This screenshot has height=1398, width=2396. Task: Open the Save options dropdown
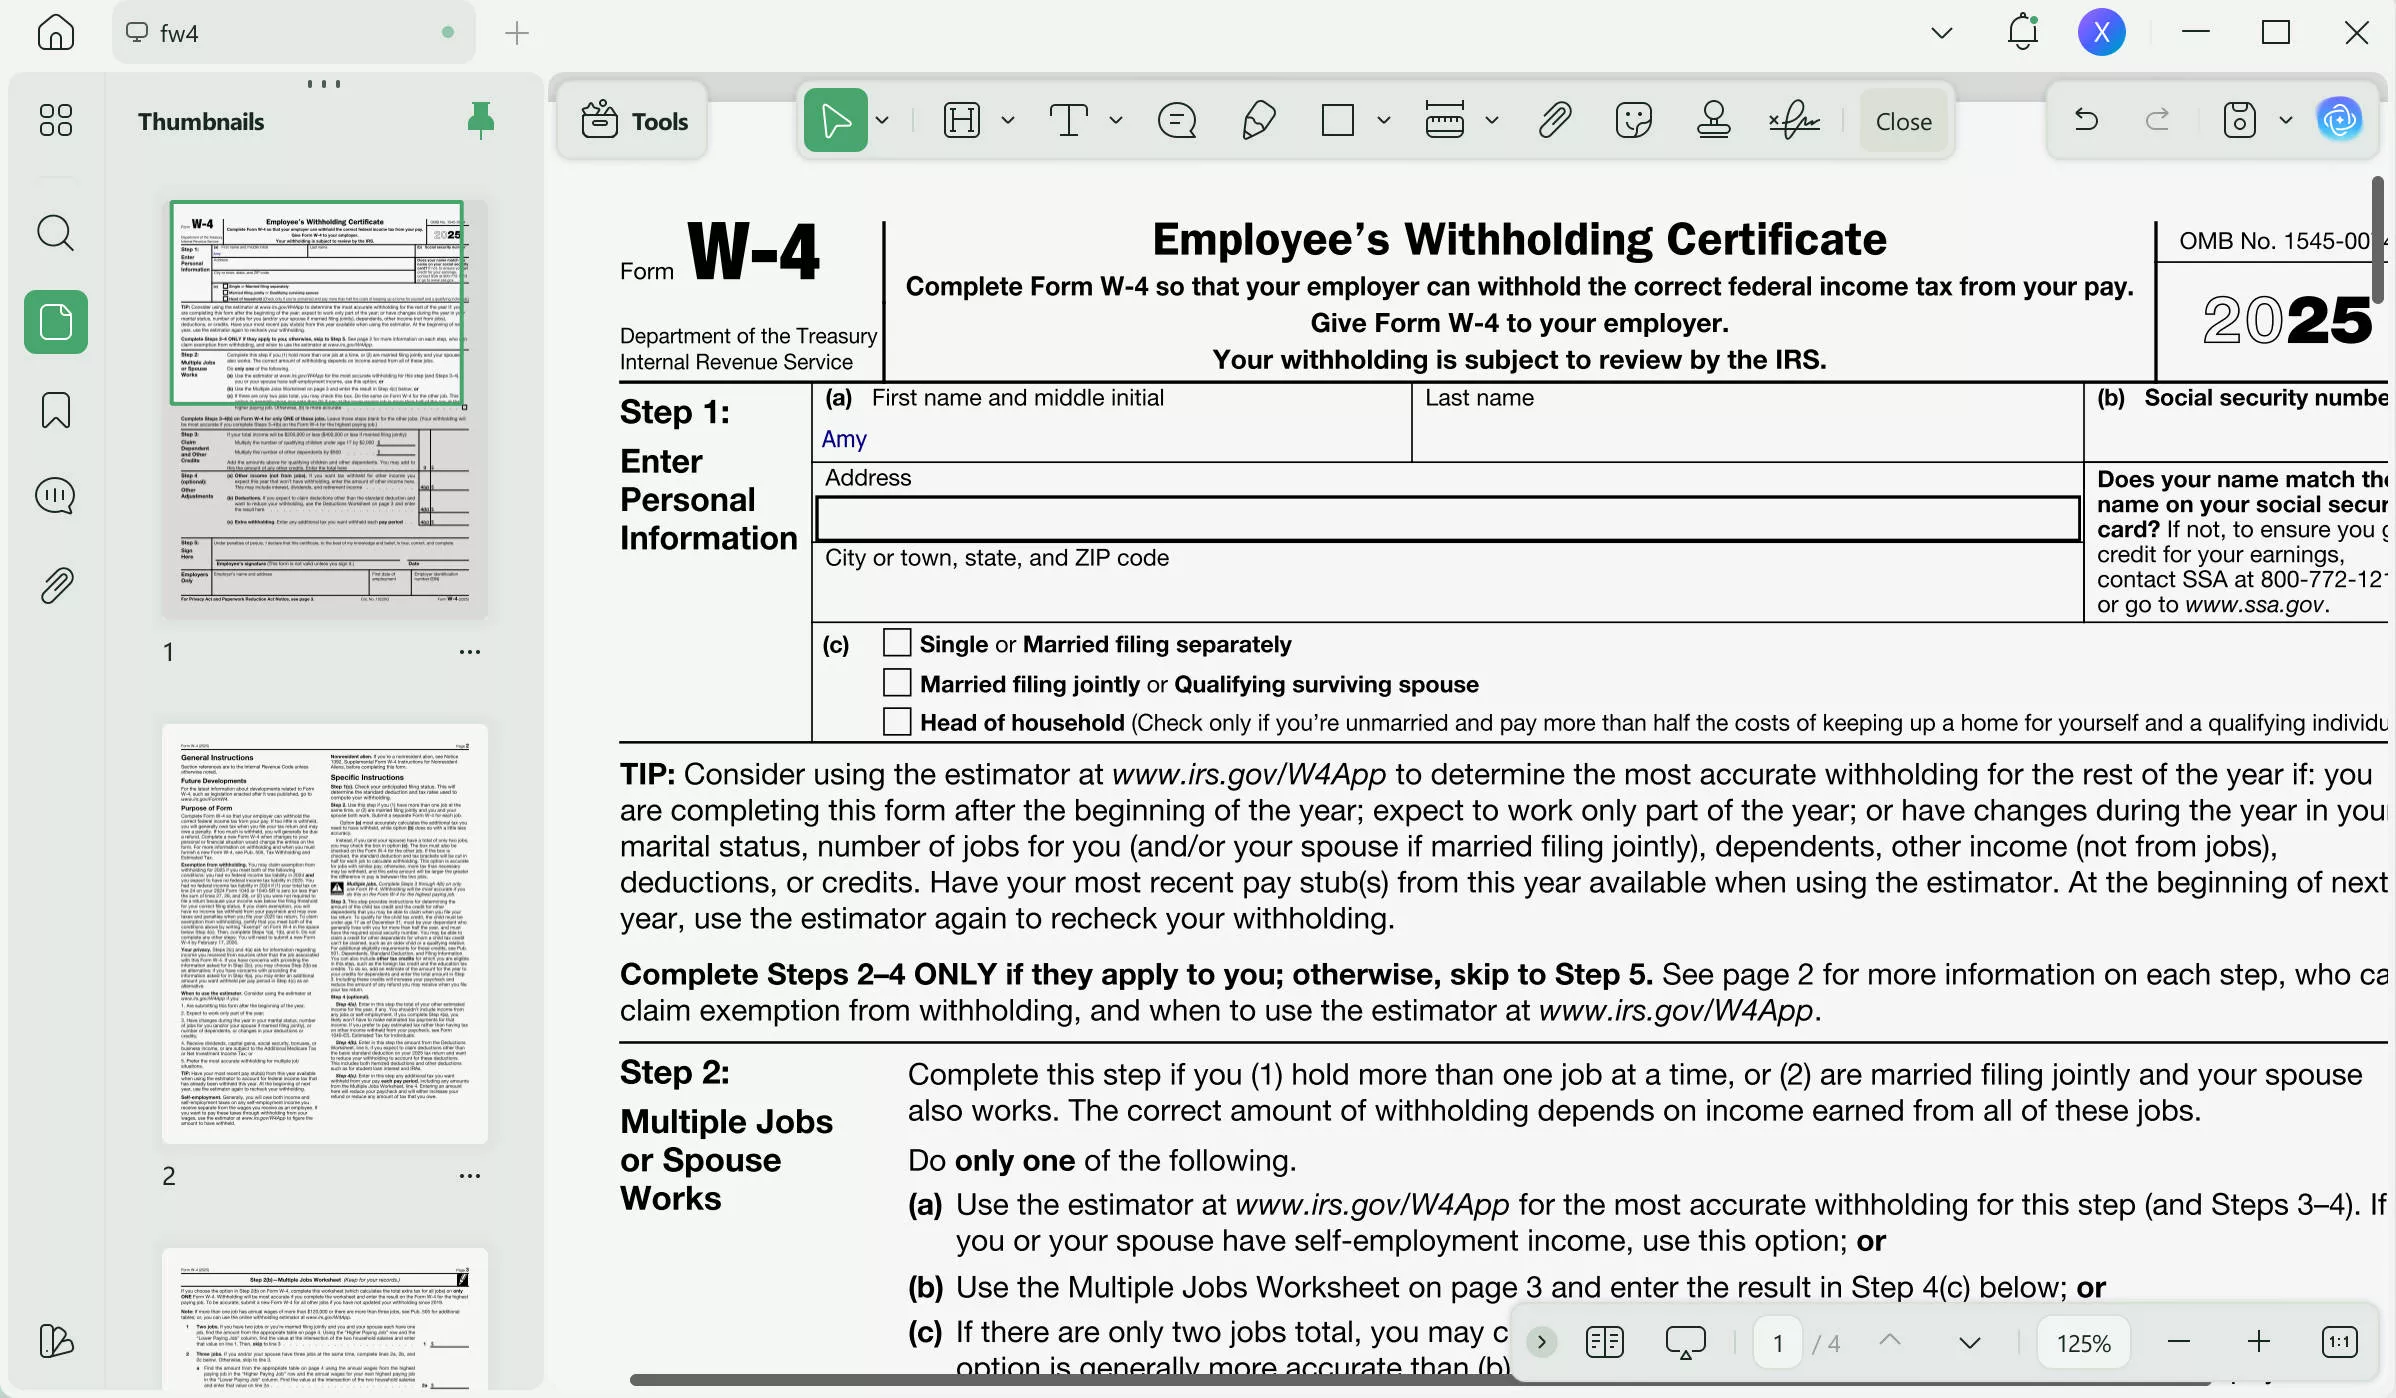tap(2287, 119)
